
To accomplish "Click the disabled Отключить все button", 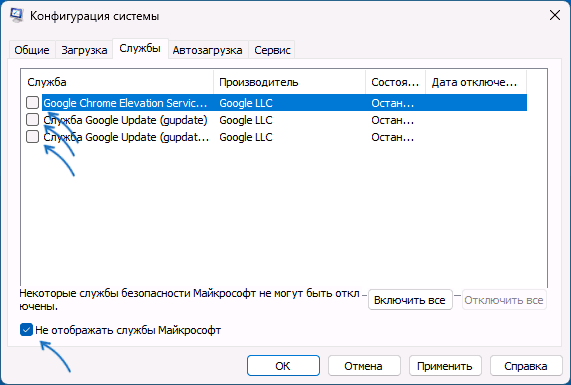I will (504, 300).
